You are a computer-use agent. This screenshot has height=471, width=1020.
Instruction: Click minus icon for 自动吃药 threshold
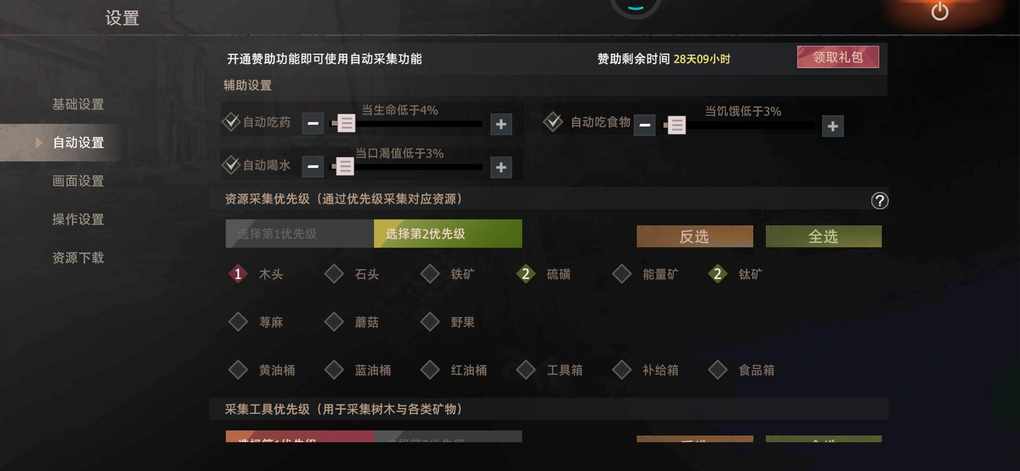pos(313,124)
